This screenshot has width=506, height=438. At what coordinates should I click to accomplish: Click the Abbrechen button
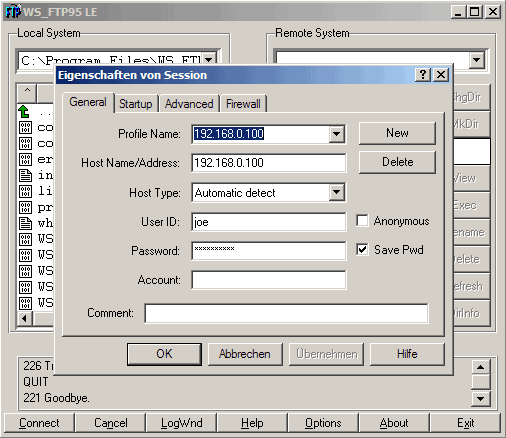pyautogui.click(x=245, y=354)
